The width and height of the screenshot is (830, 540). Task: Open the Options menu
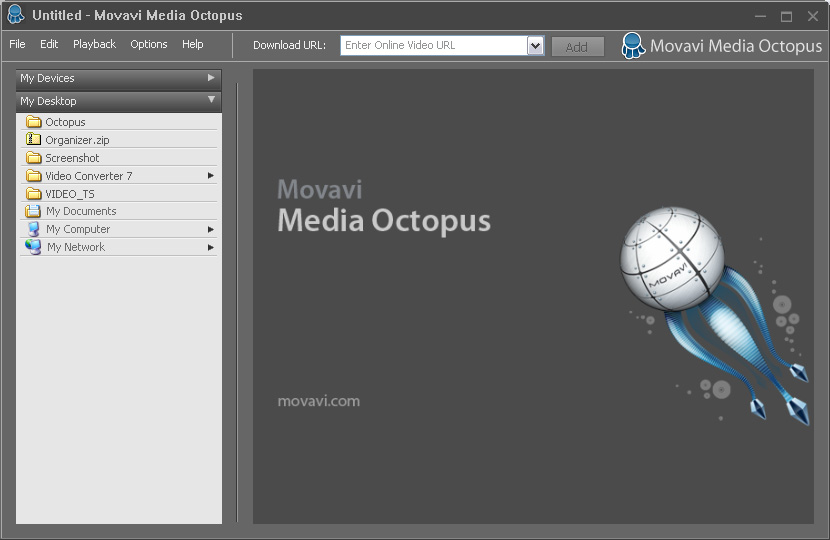tap(149, 44)
